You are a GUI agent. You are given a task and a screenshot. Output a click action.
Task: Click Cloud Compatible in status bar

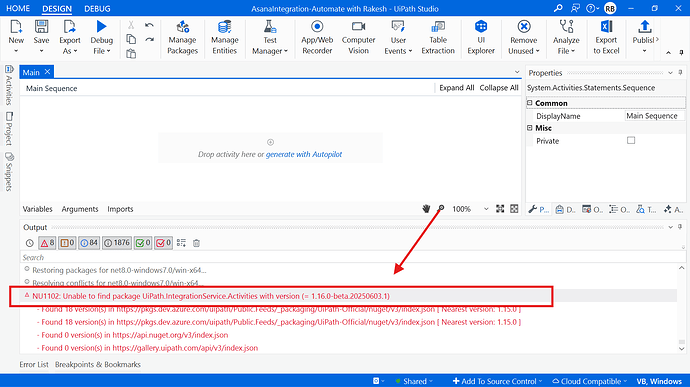pos(590,381)
